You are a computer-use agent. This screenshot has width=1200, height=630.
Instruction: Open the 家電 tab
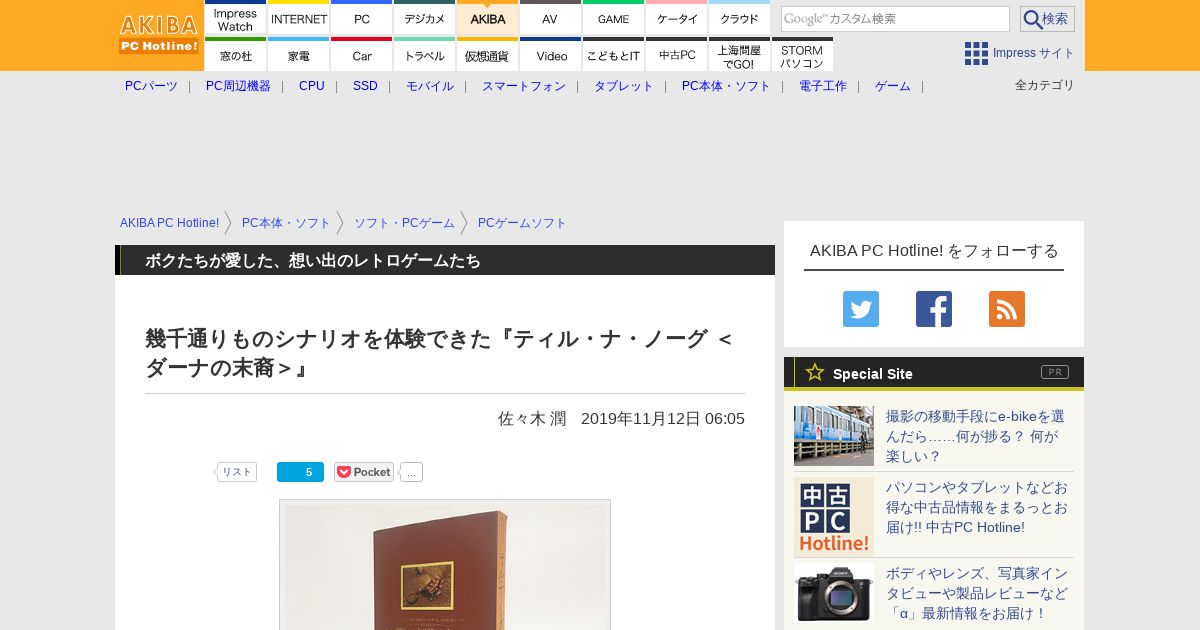click(299, 55)
